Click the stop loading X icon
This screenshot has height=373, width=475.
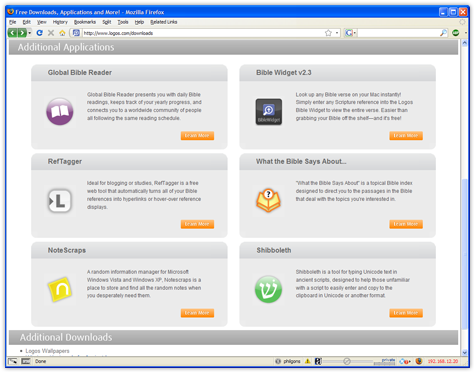tap(51, 33)
